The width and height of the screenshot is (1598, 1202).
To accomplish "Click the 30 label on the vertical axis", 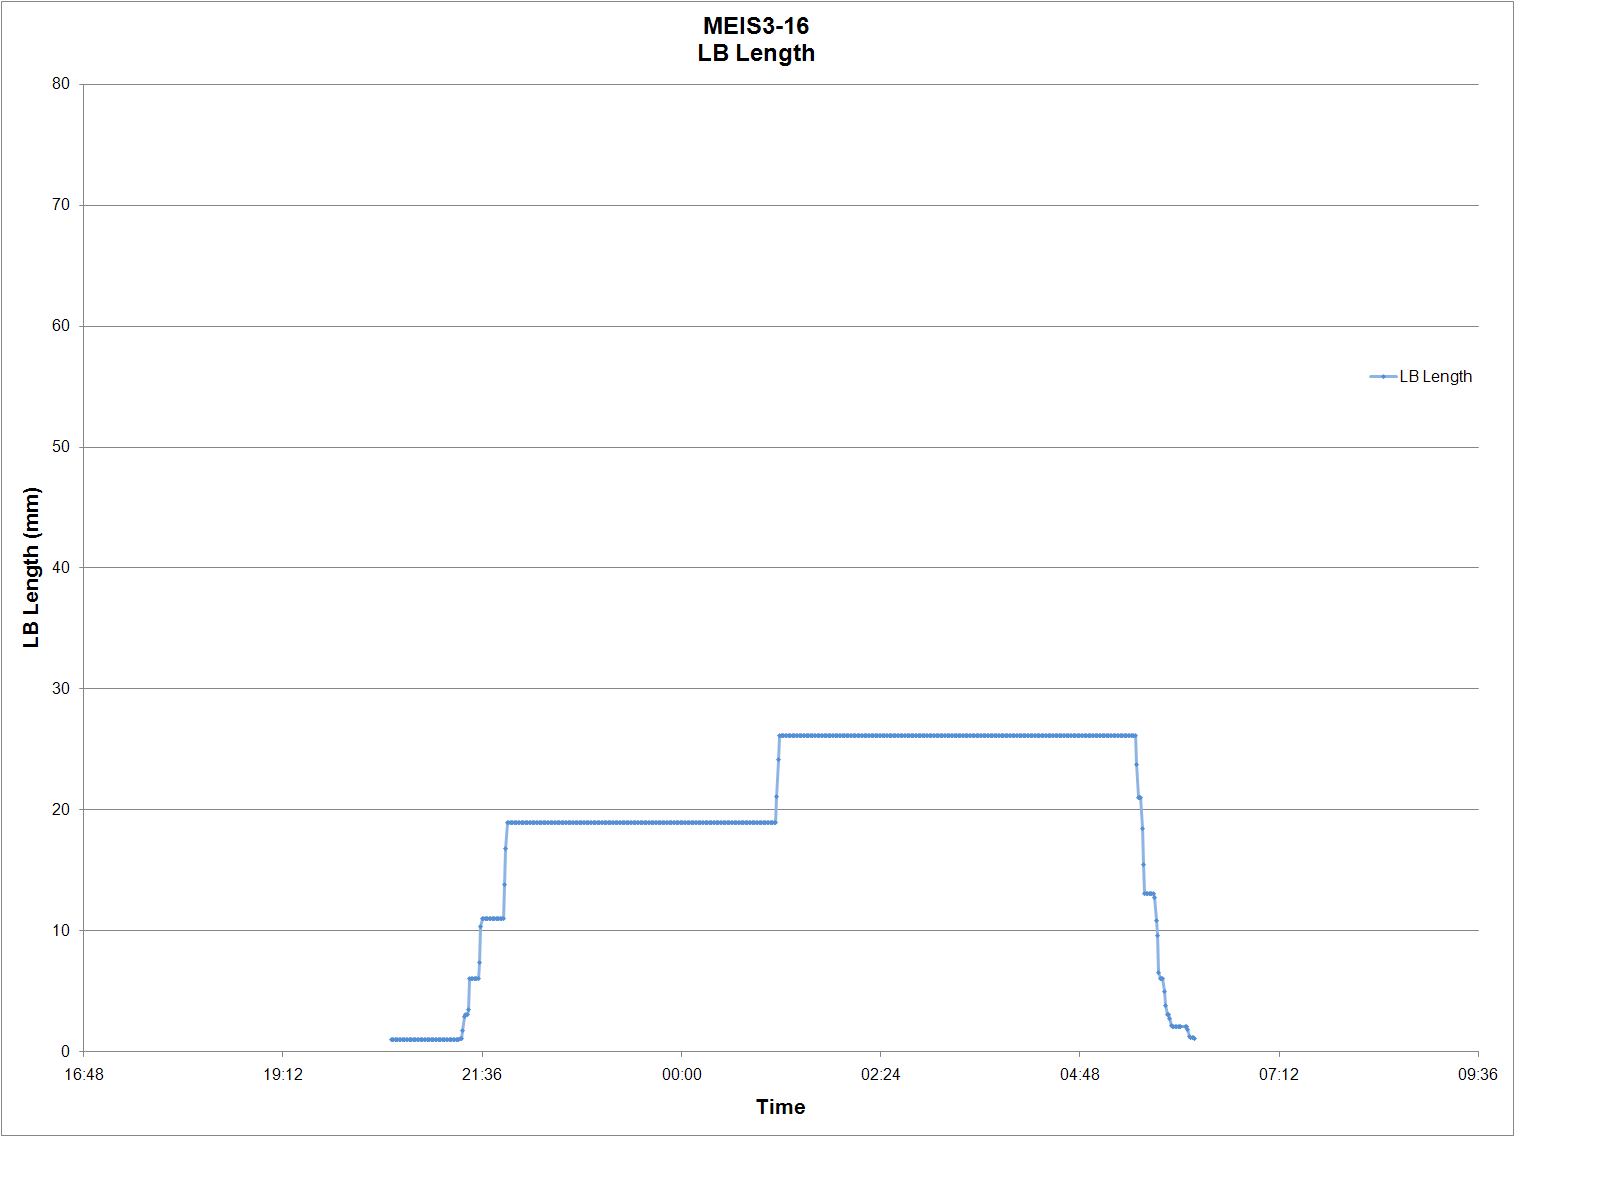I will [x=61, y=689].
